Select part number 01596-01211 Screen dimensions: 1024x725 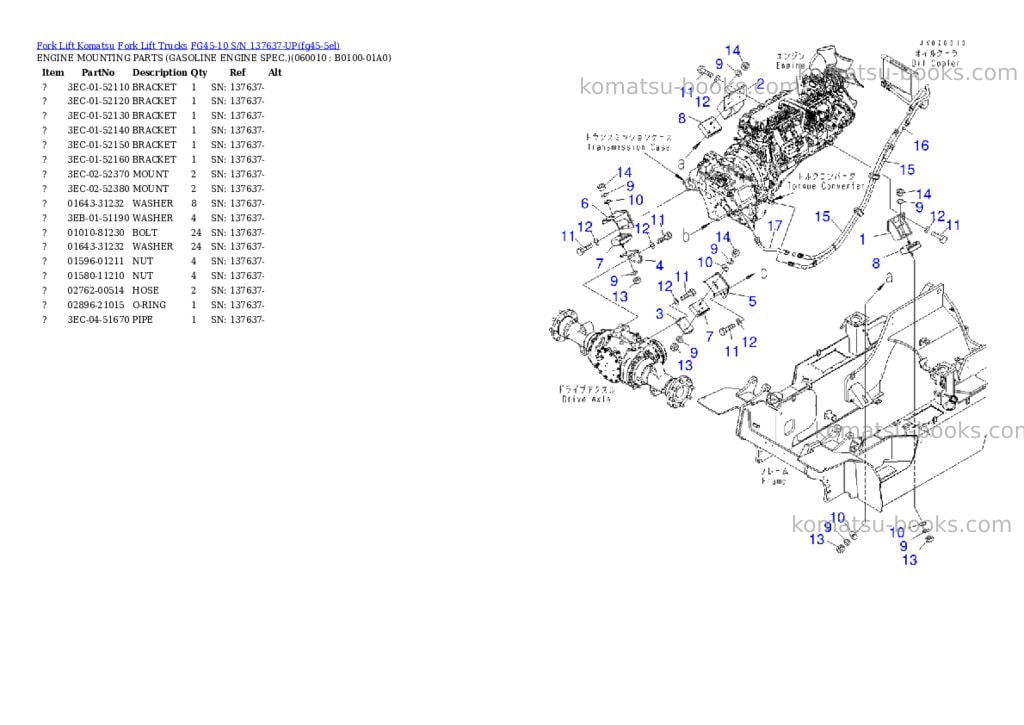pos(95,261)
